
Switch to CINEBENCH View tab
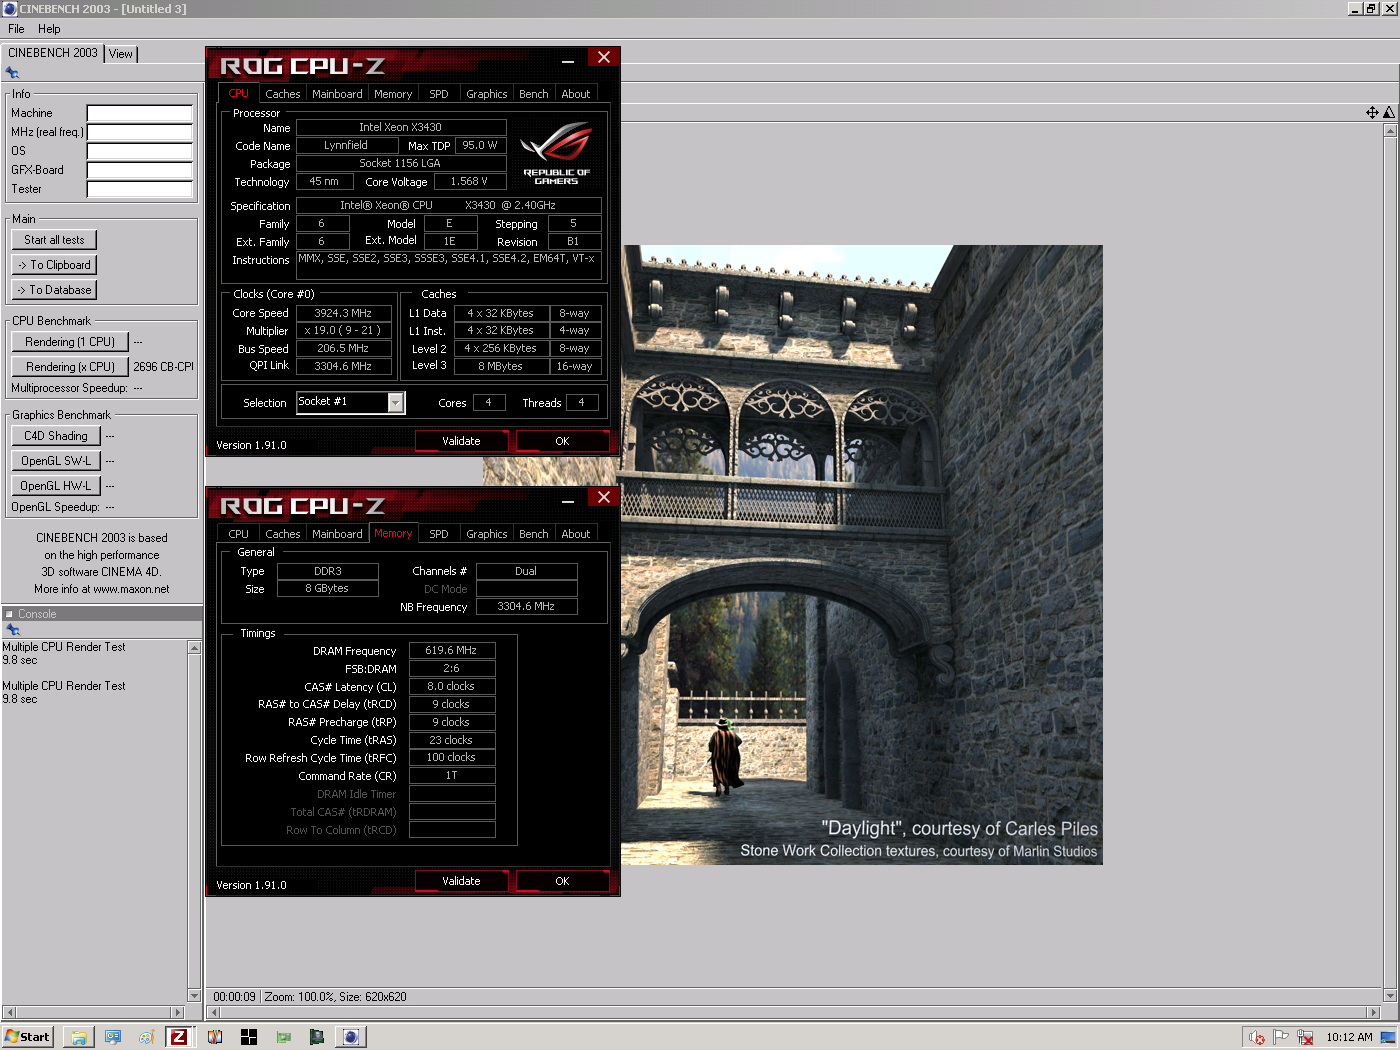(x=121, y=54)
